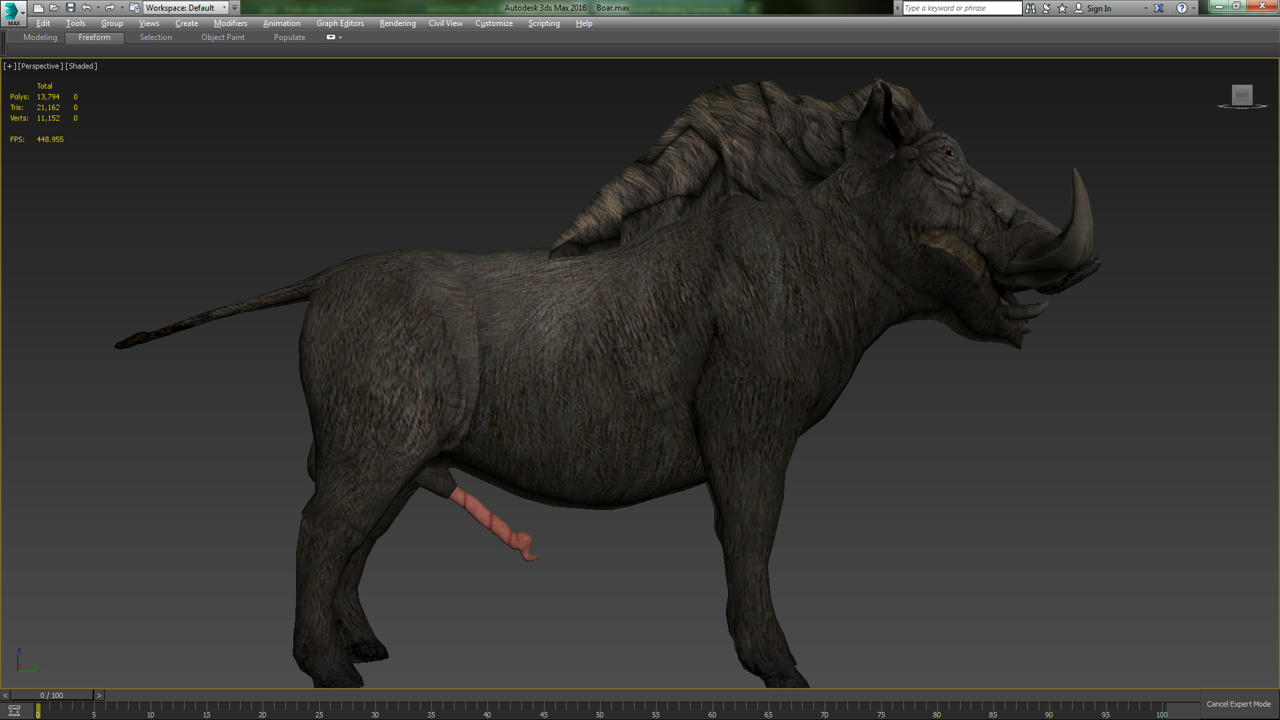Open the Animation menu
1280x720 pixels.
[282, 23]
